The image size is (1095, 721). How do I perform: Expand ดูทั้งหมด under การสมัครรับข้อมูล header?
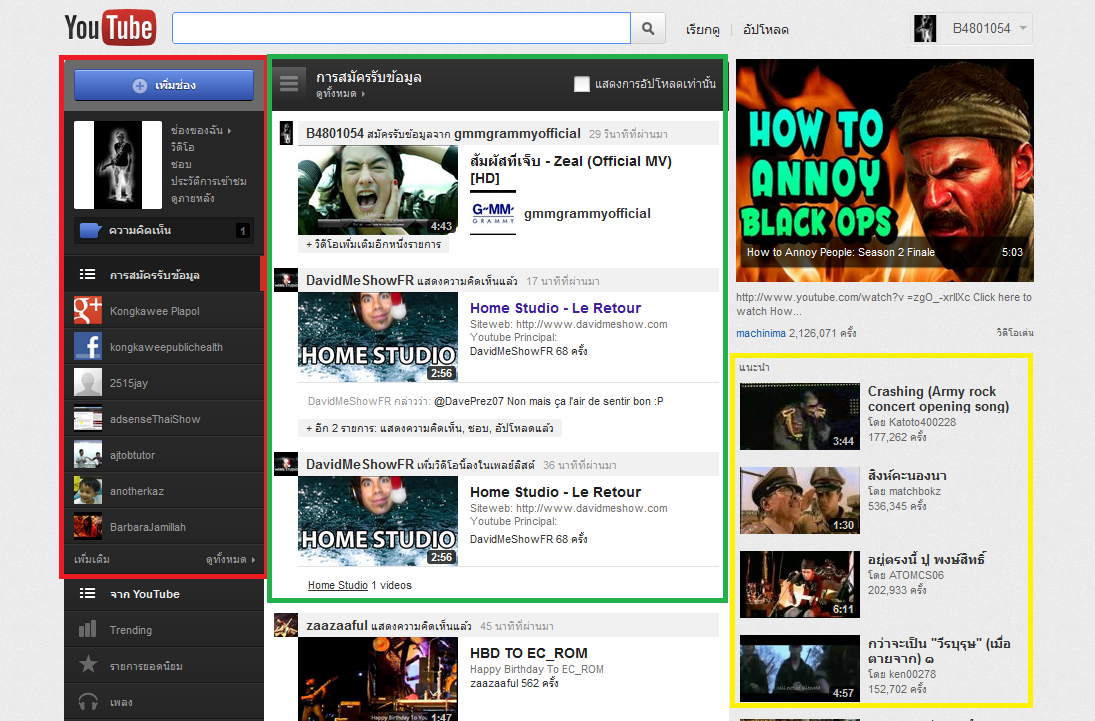(340, 94)
